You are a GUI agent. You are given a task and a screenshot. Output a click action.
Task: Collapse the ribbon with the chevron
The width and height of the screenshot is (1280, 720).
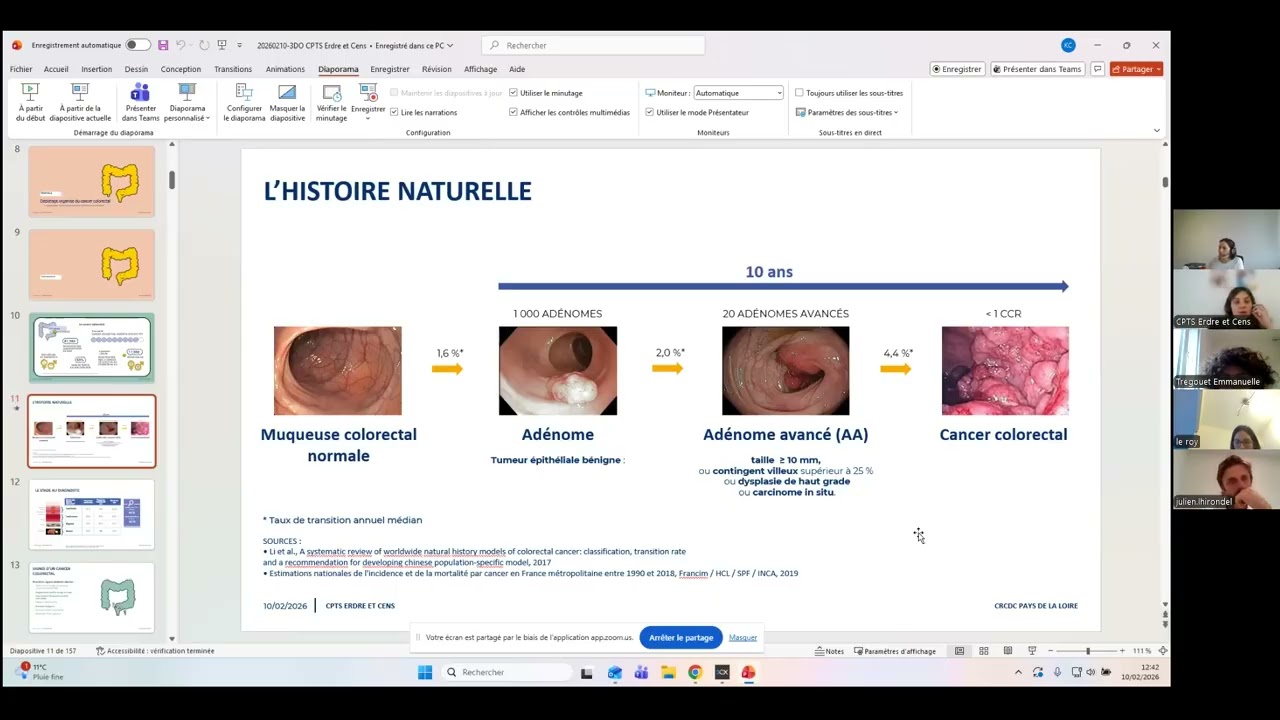(x=1157, y=131)
